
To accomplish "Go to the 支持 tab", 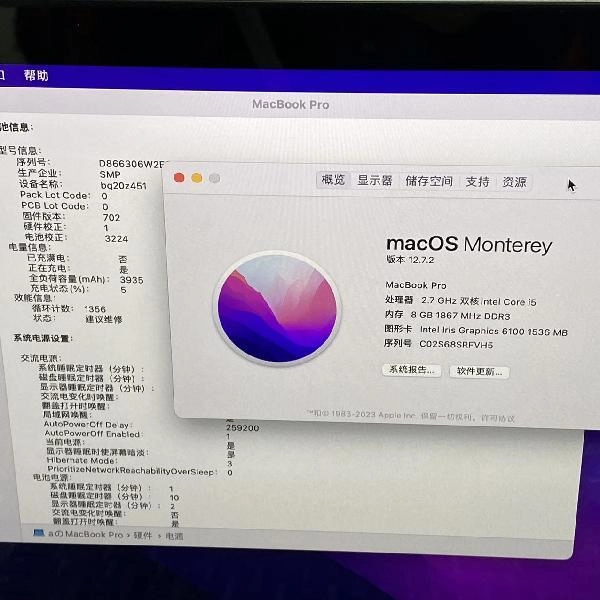I will [x=477, y=181].
